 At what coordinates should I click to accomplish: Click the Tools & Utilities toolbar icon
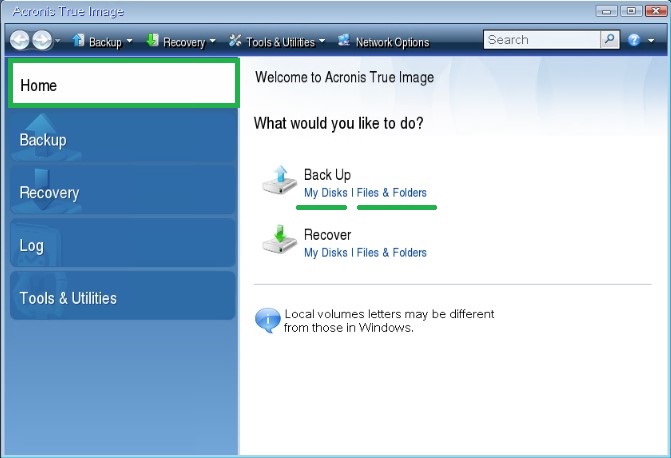tap(236, 41)
